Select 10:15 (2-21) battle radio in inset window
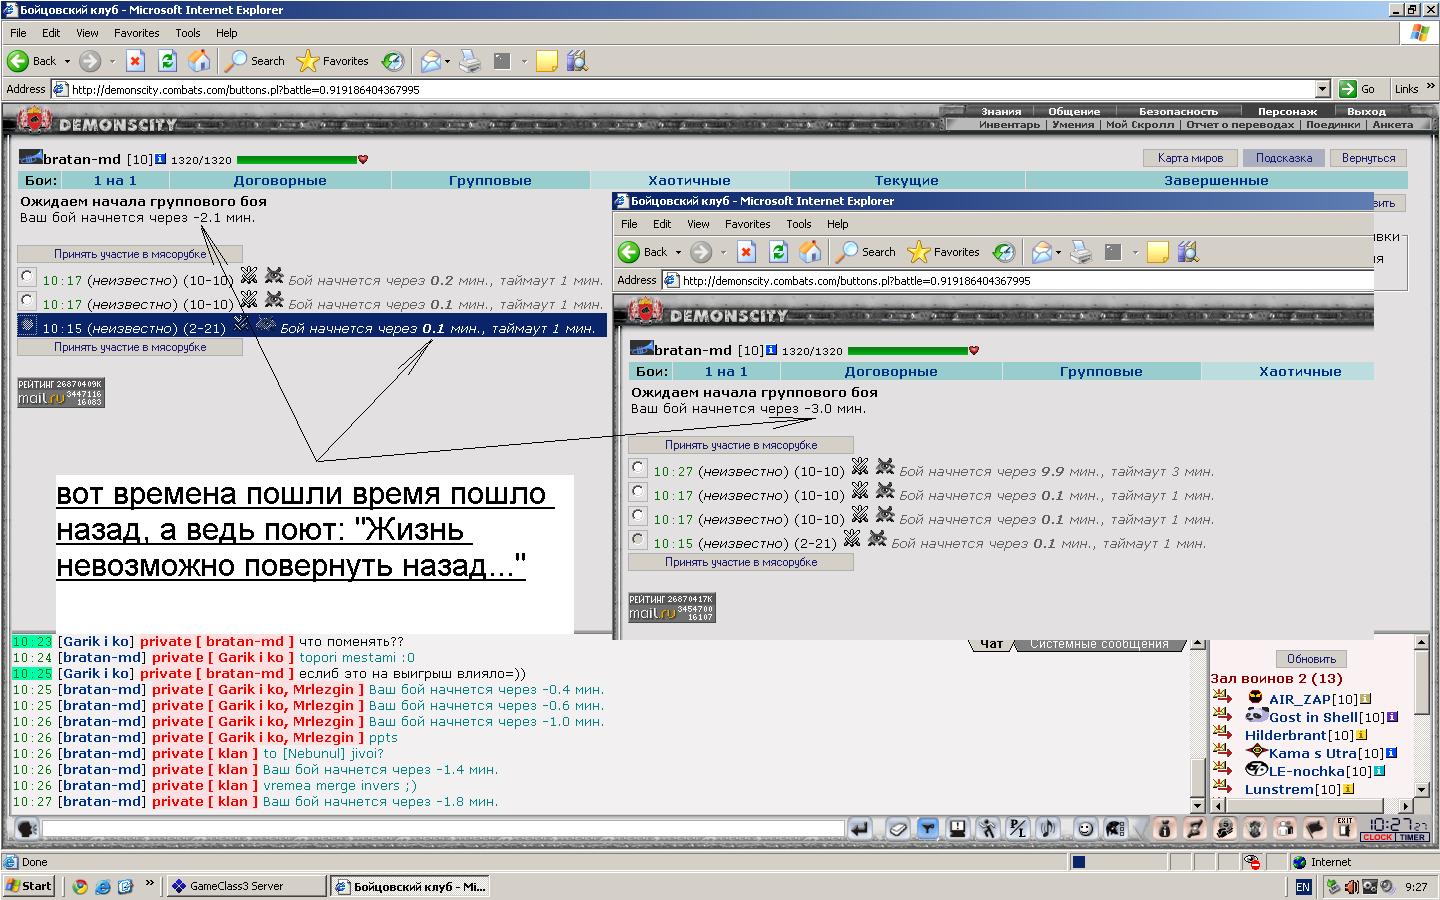 coord(638,539)
